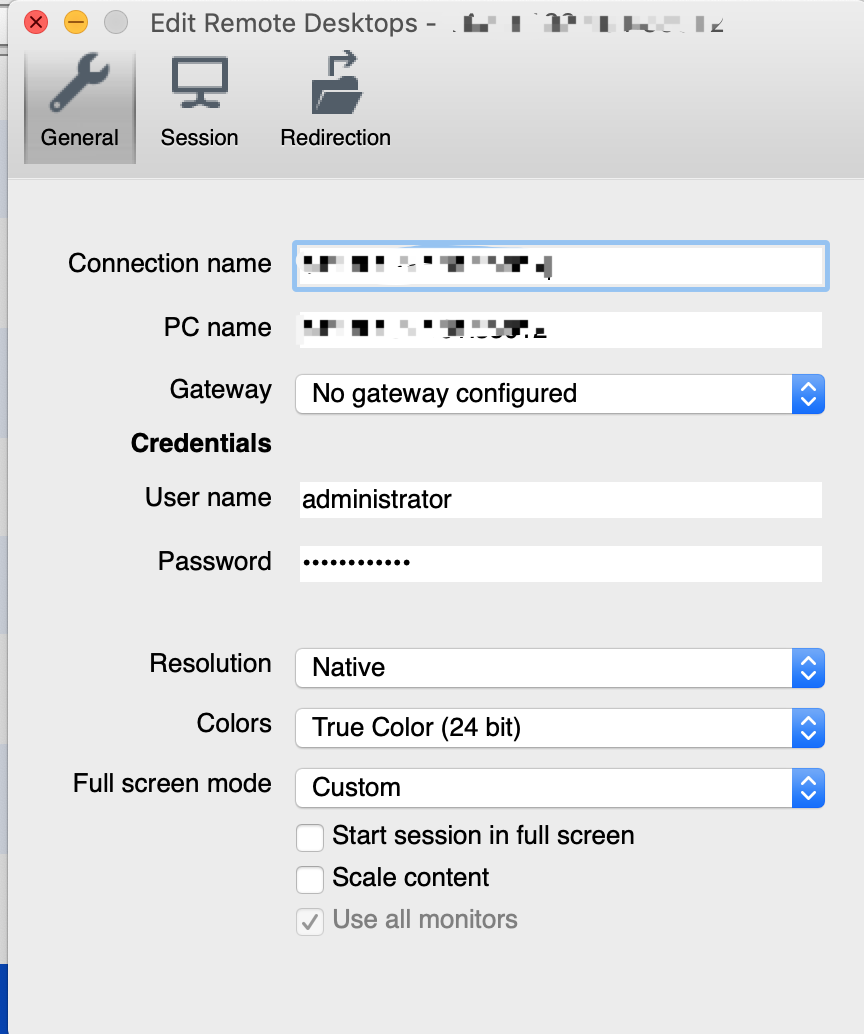Click the Gateway dropdown arrow stepper

pos(809,394)
